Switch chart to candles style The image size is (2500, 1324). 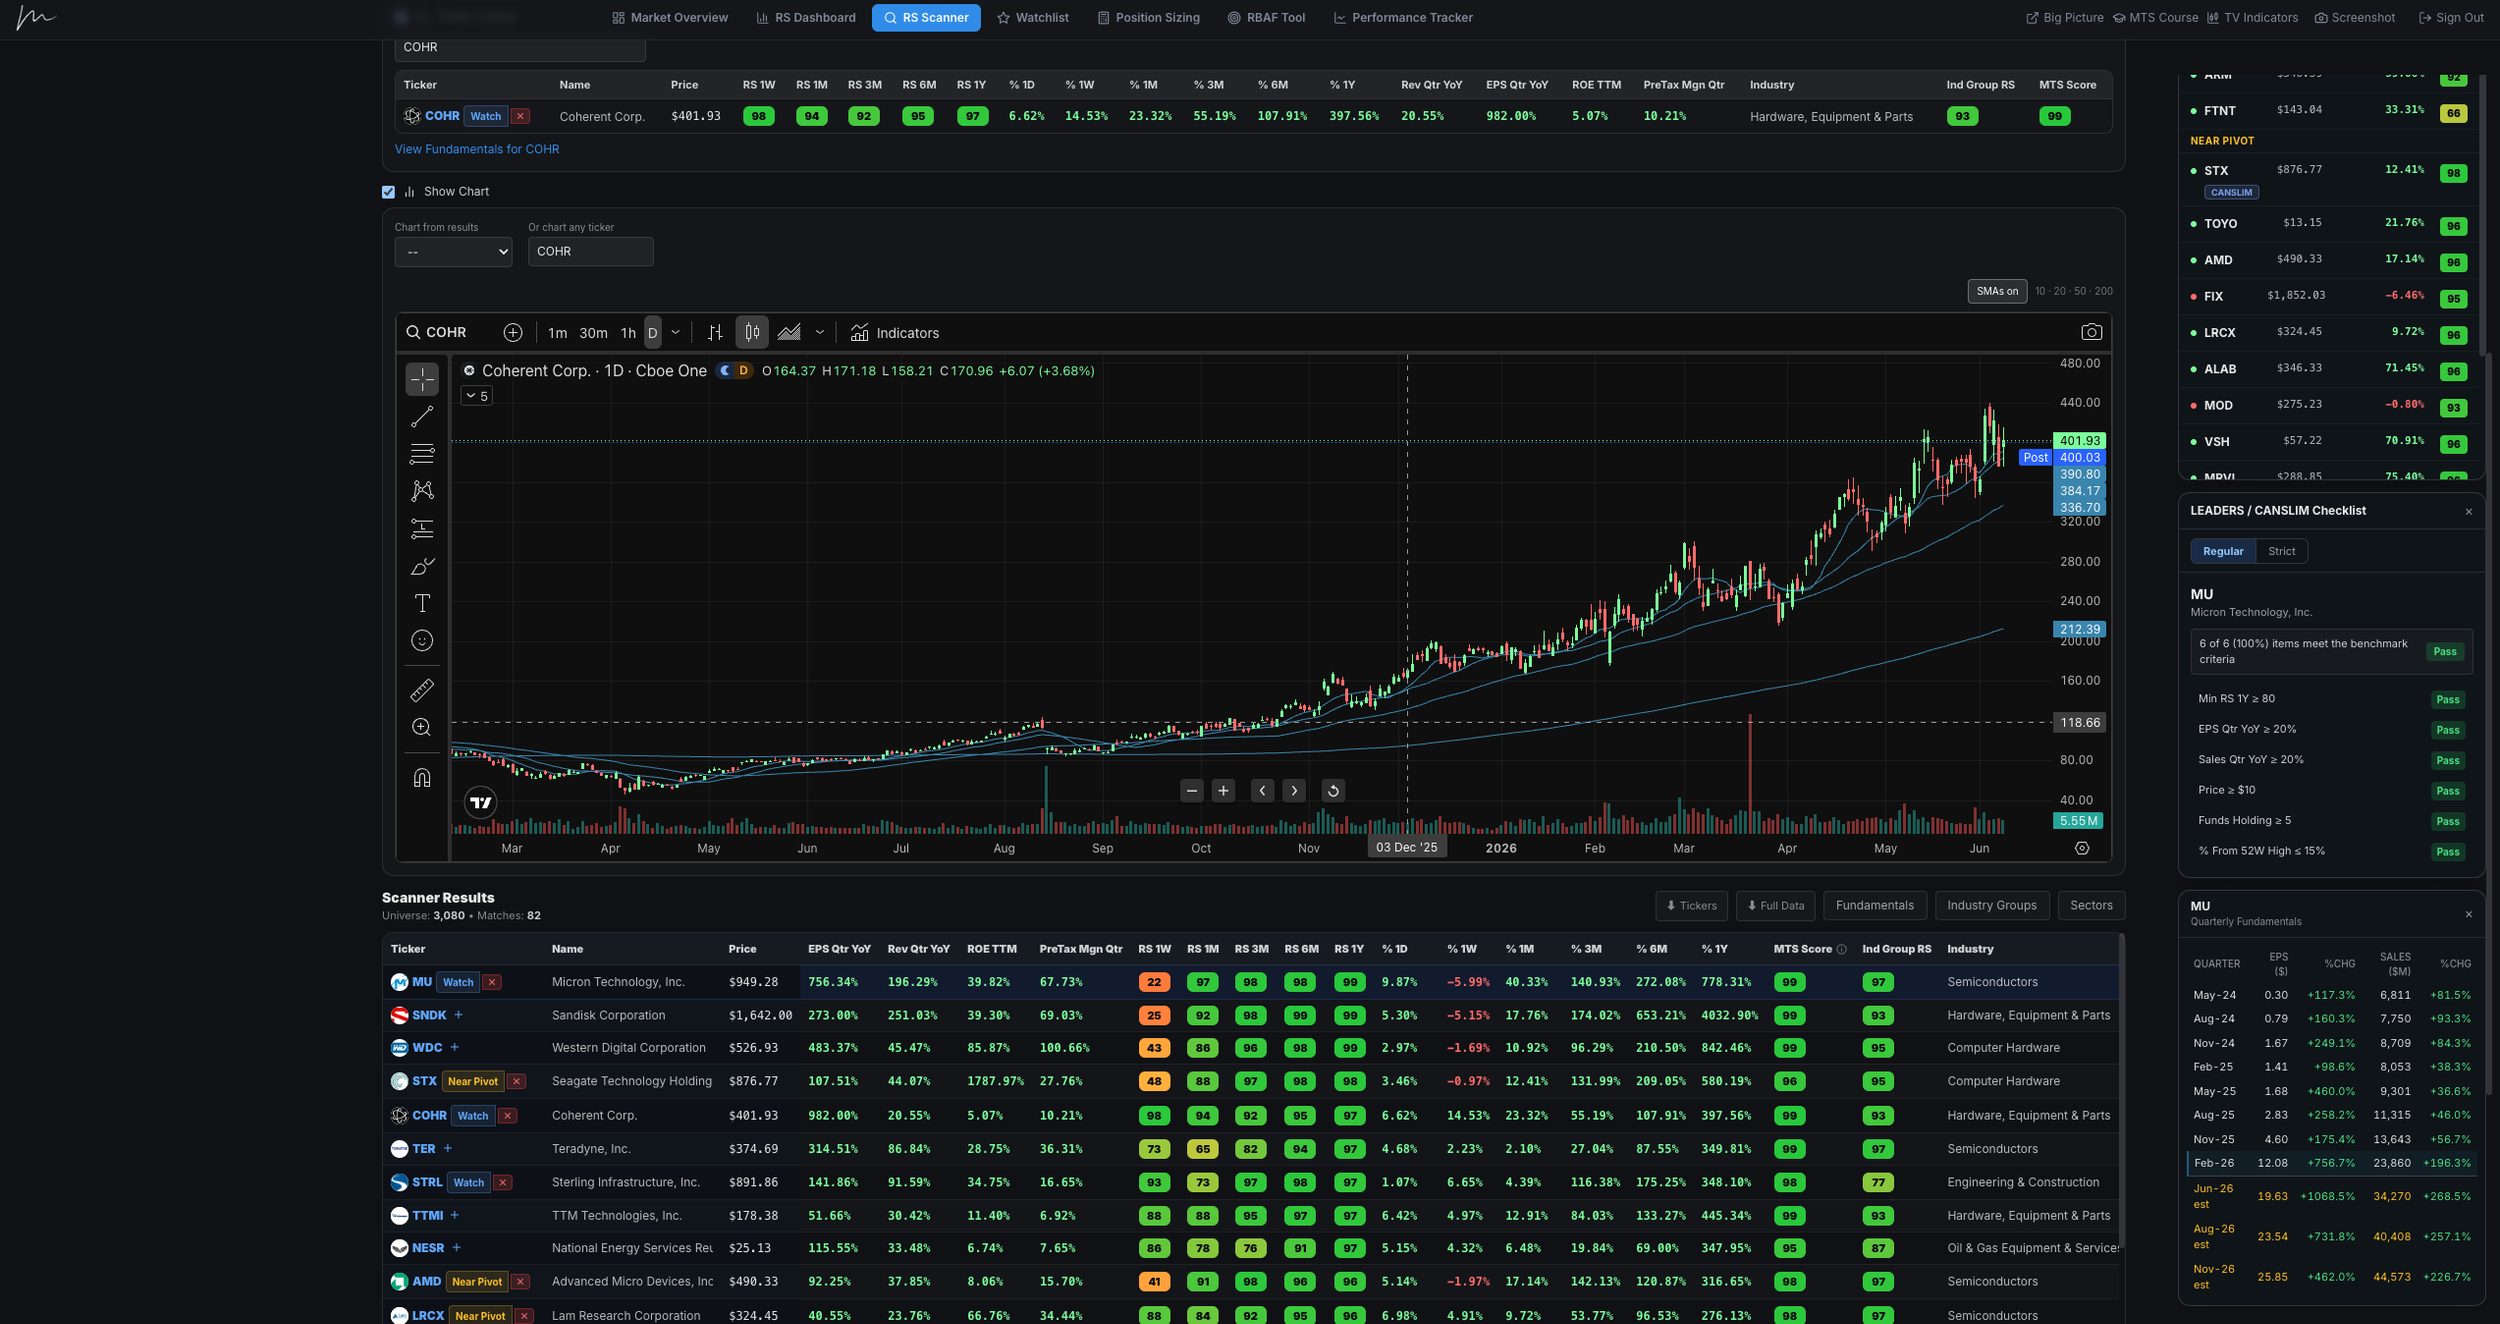tap(752, 333)
